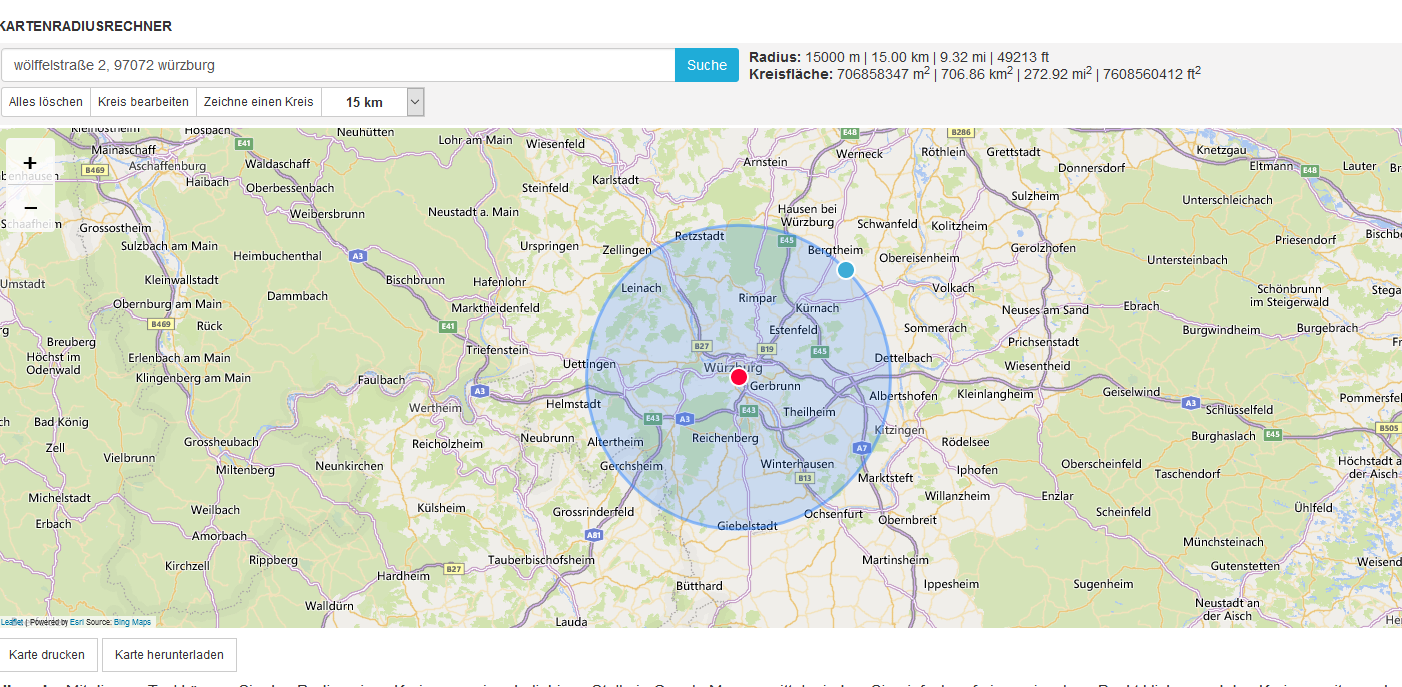Open the Leaflet attribution link
The width and height of the screenshot is (1402, 687).
point(11,622)
